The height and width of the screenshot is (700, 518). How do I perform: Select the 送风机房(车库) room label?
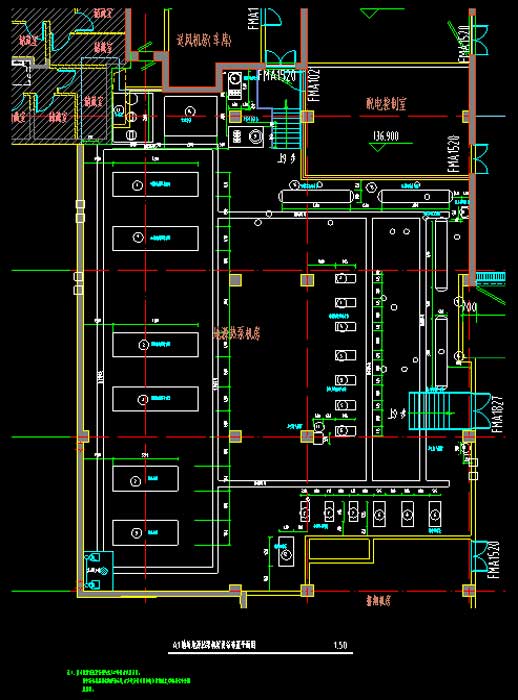coord(204,41)
